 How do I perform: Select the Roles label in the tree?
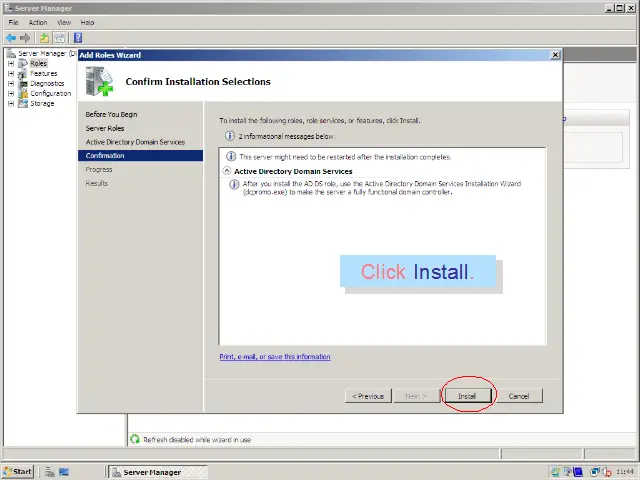click(38, 63)
